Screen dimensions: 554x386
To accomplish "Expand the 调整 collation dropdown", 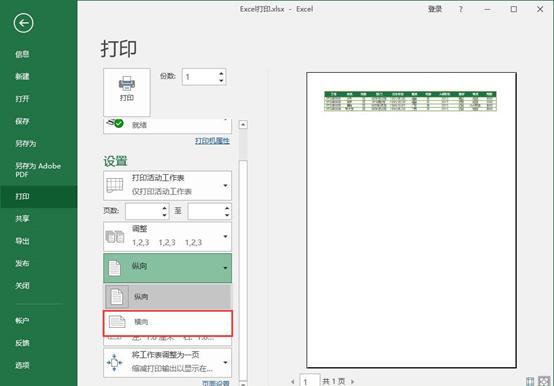I will pyautogui.click(x=167, y=236).
